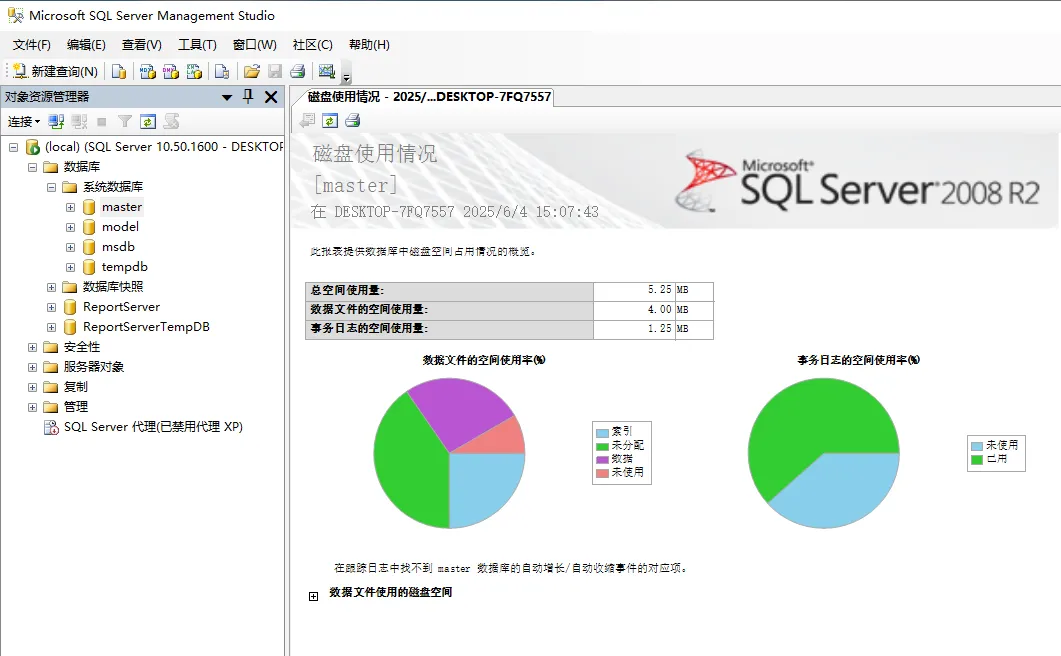Expand the model database node
Screen dimensions: 1061x656
pyautogui.click(x=70, y=227)
